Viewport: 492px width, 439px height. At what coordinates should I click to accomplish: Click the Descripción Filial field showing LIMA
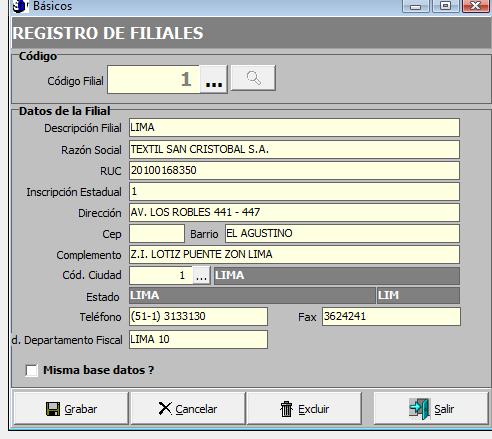coord(294,127)
